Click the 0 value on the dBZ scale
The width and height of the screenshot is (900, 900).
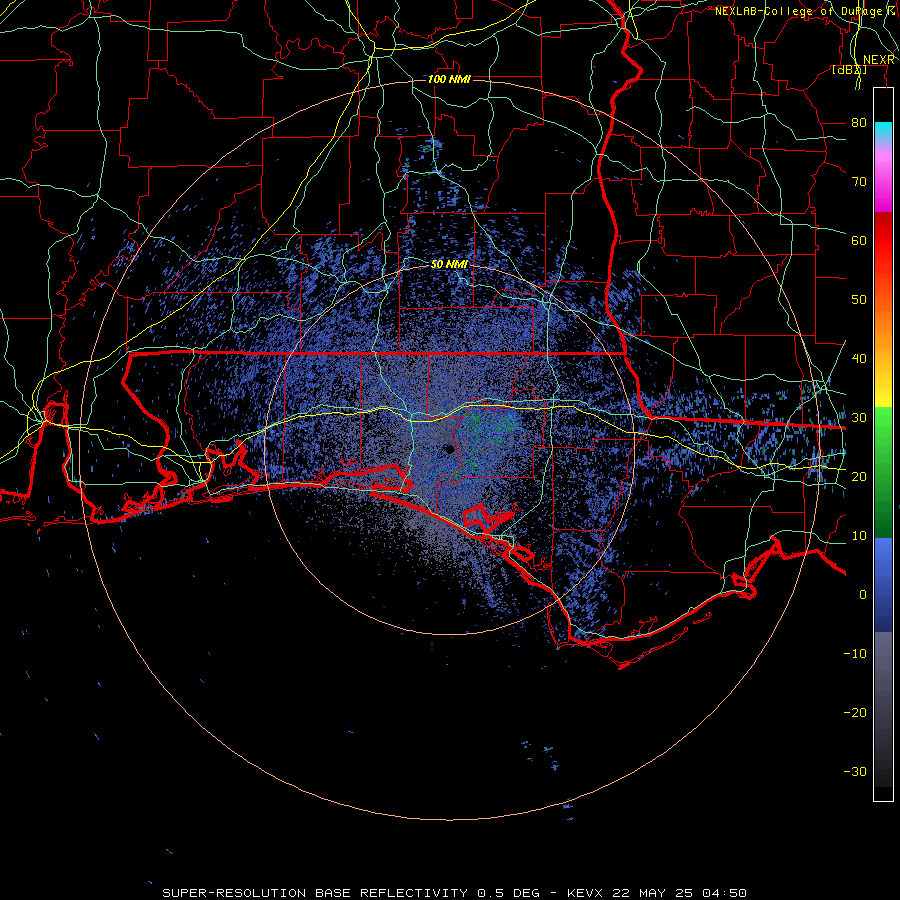[863, 595]
